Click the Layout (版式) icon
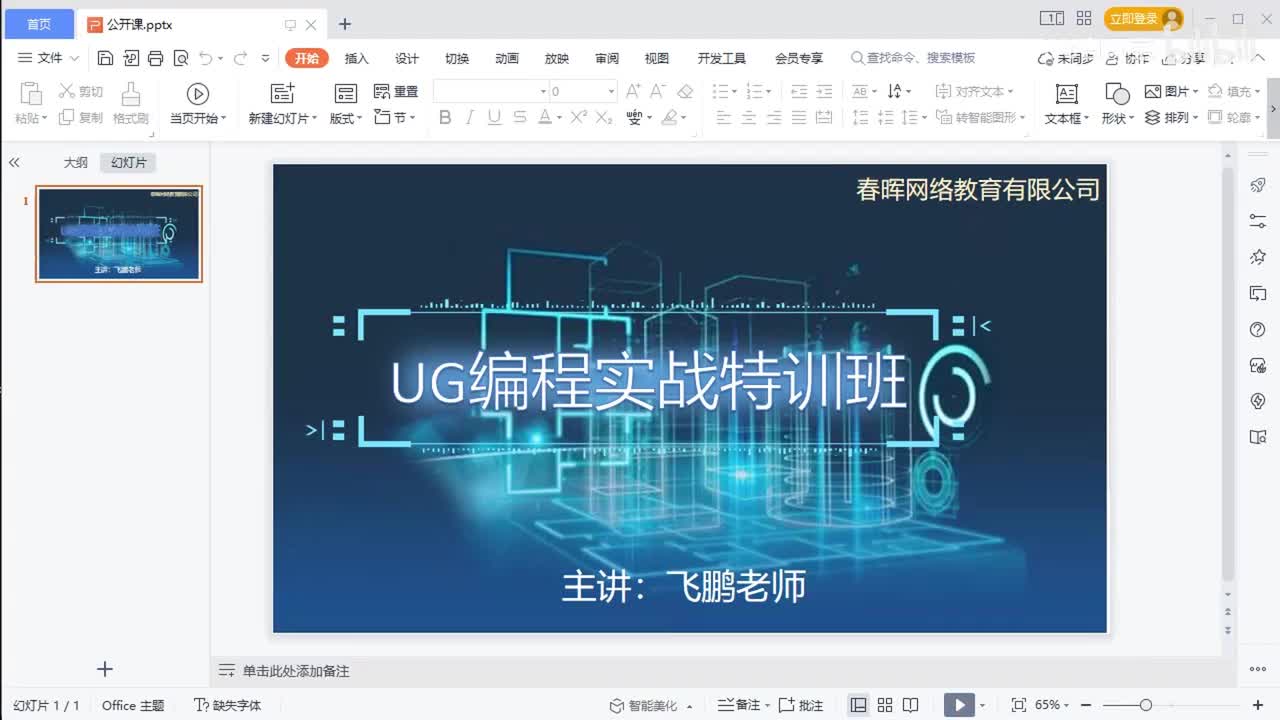Viewport: 1280px width, 720px height. [x=346, y=93]
